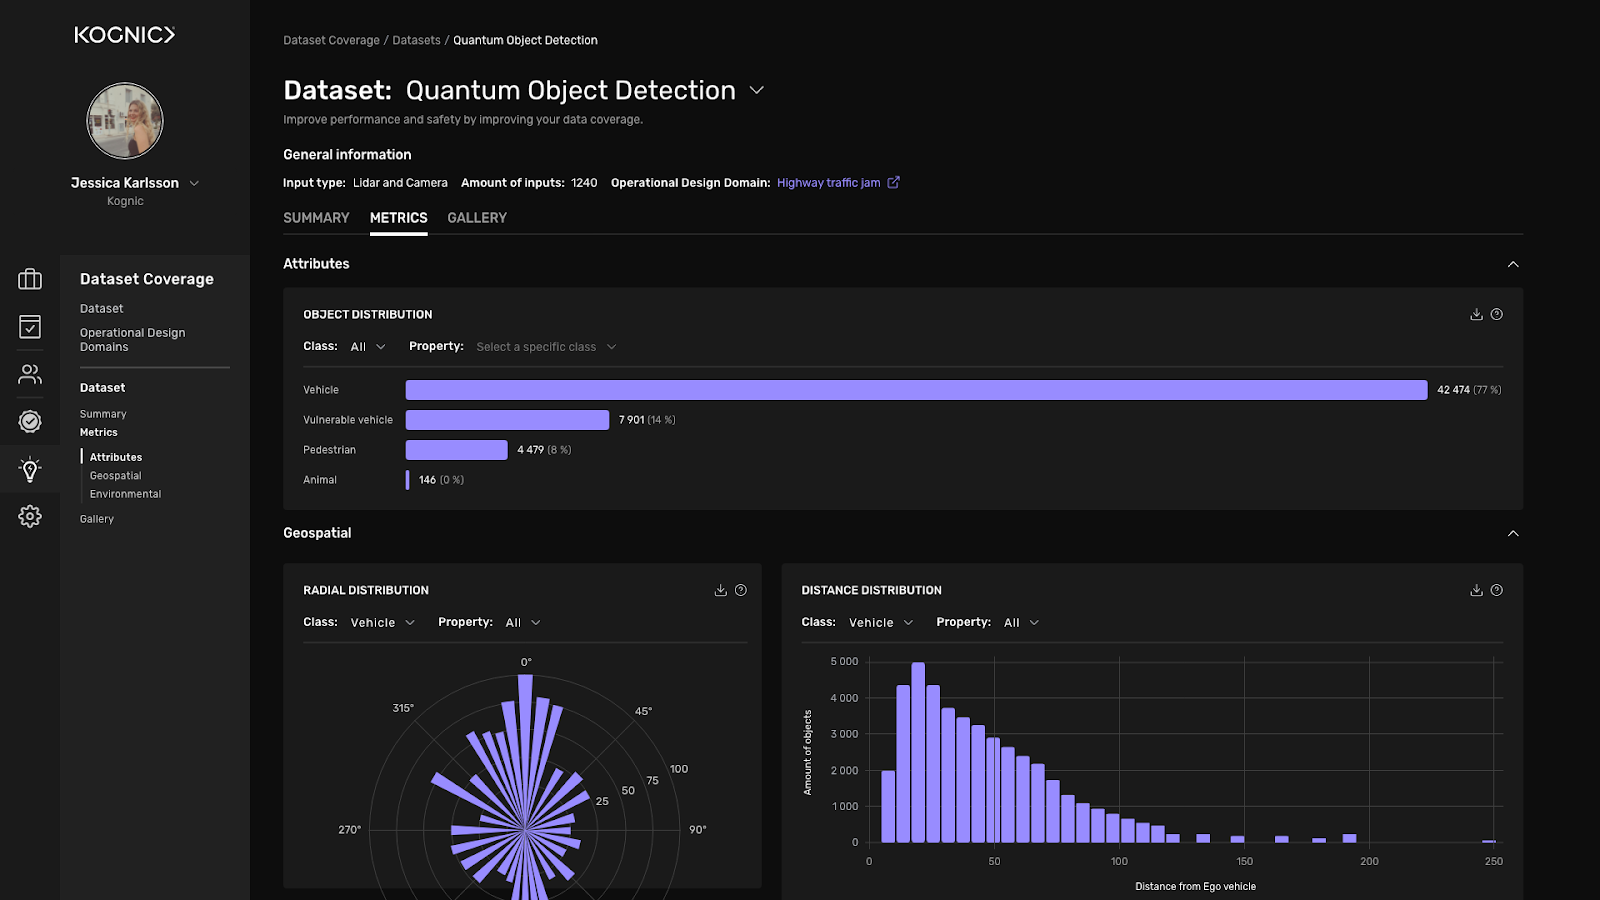The width and height of the screenshot is (1600, 900).
Task: Click the '146 (0 %)' value
Action: click(x=441, y=480)
